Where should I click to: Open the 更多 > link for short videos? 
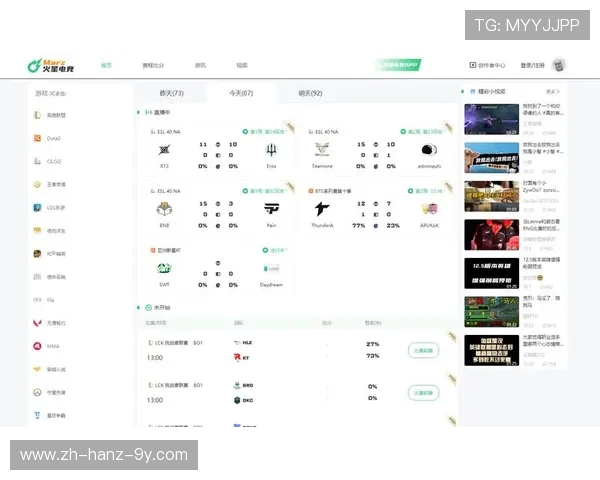point(553,92)
